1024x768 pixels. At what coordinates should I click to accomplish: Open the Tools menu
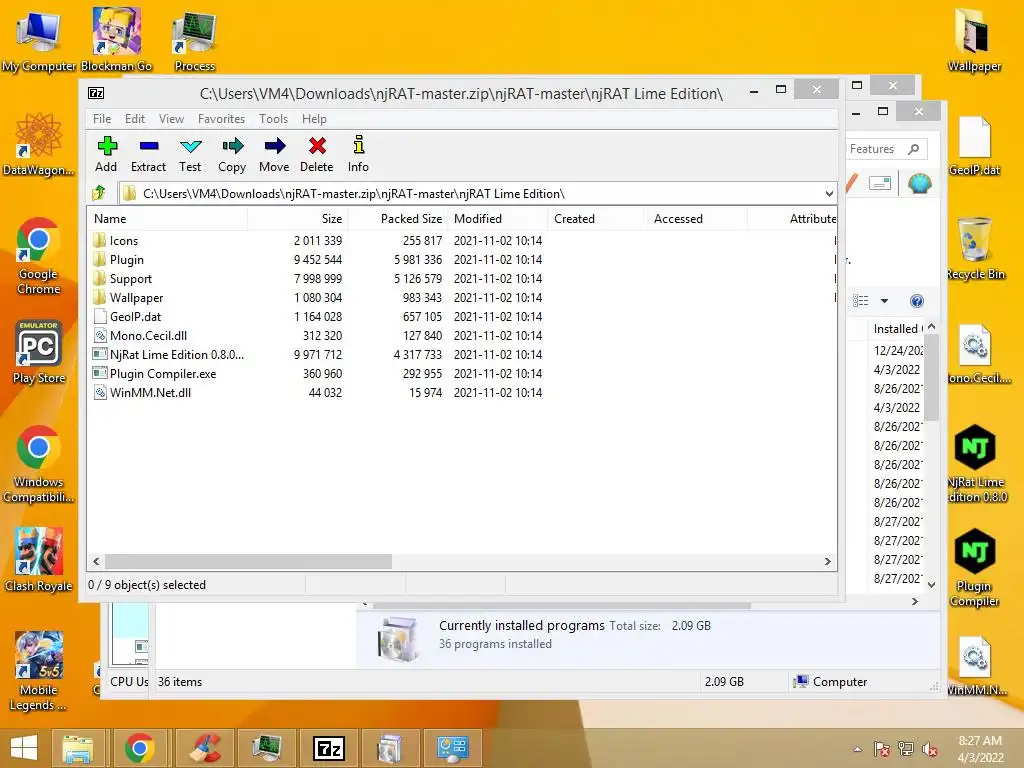273,119
